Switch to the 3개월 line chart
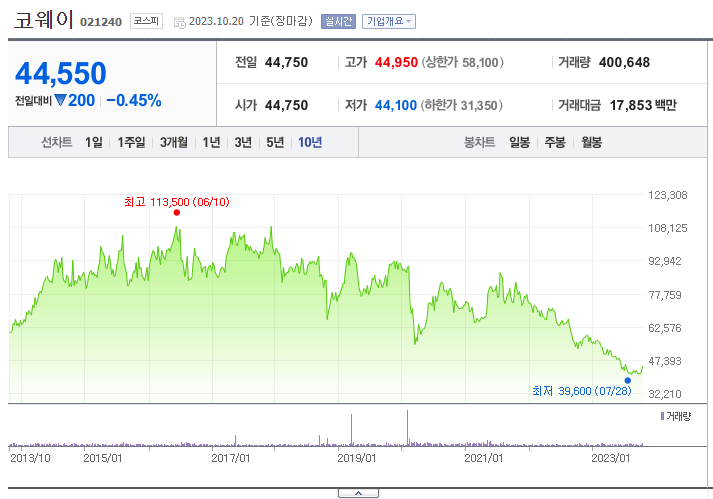Image resolution: width=713 pixels, height=499 pixels. click(174, 142)
